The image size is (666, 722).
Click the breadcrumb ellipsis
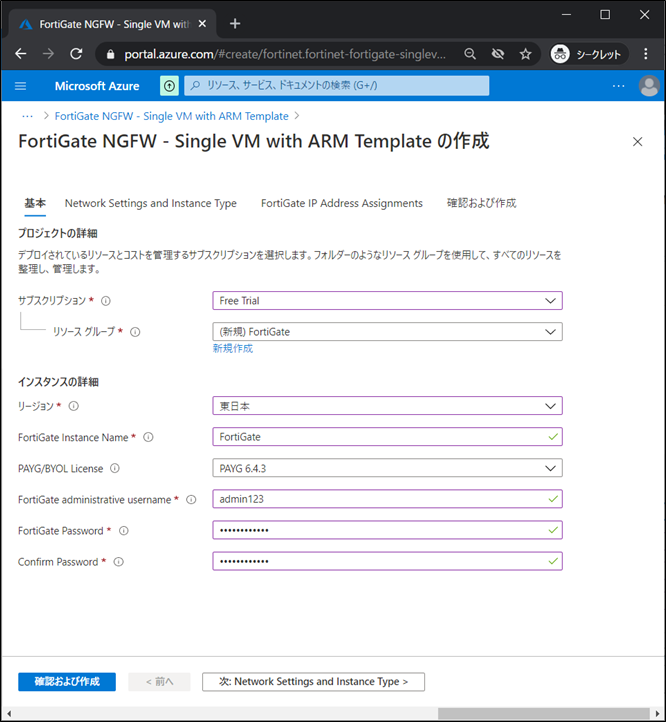(x=28, y=116)
